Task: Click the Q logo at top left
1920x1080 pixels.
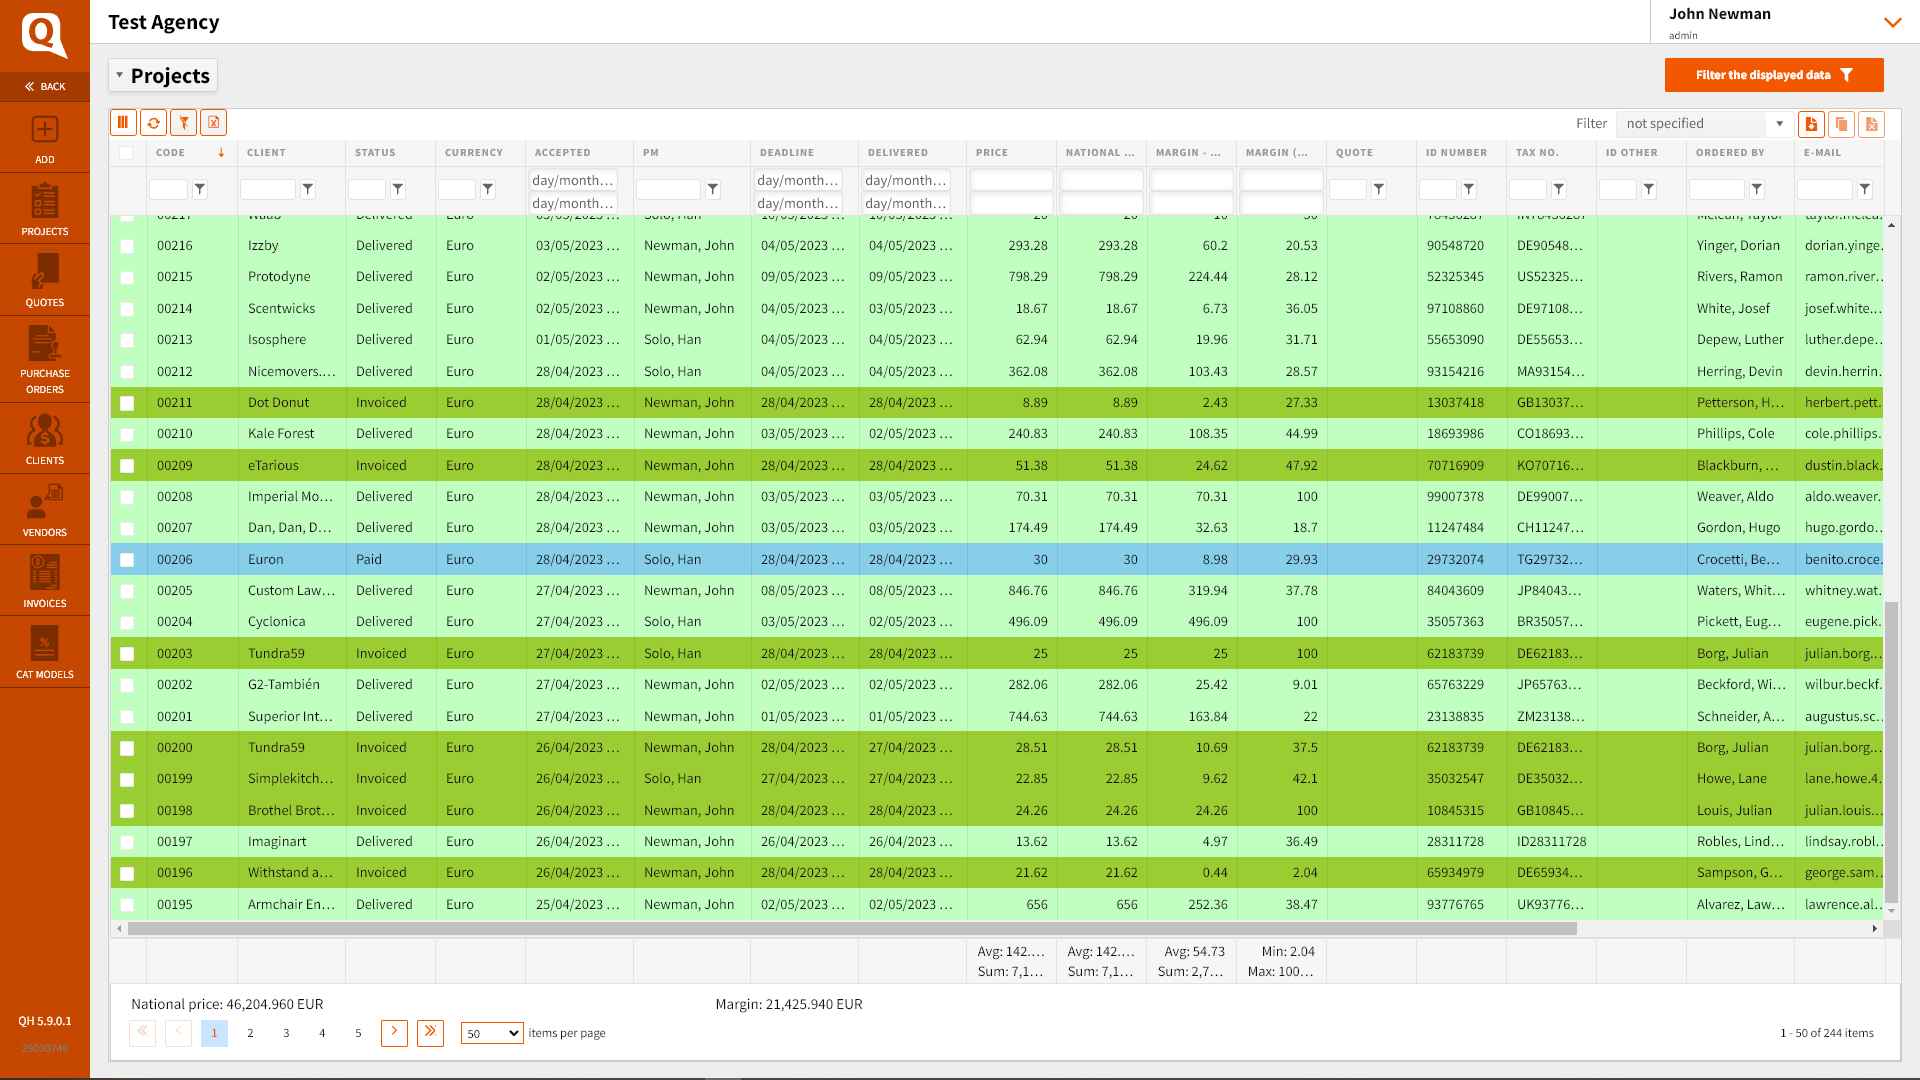Action: point(45,35)
